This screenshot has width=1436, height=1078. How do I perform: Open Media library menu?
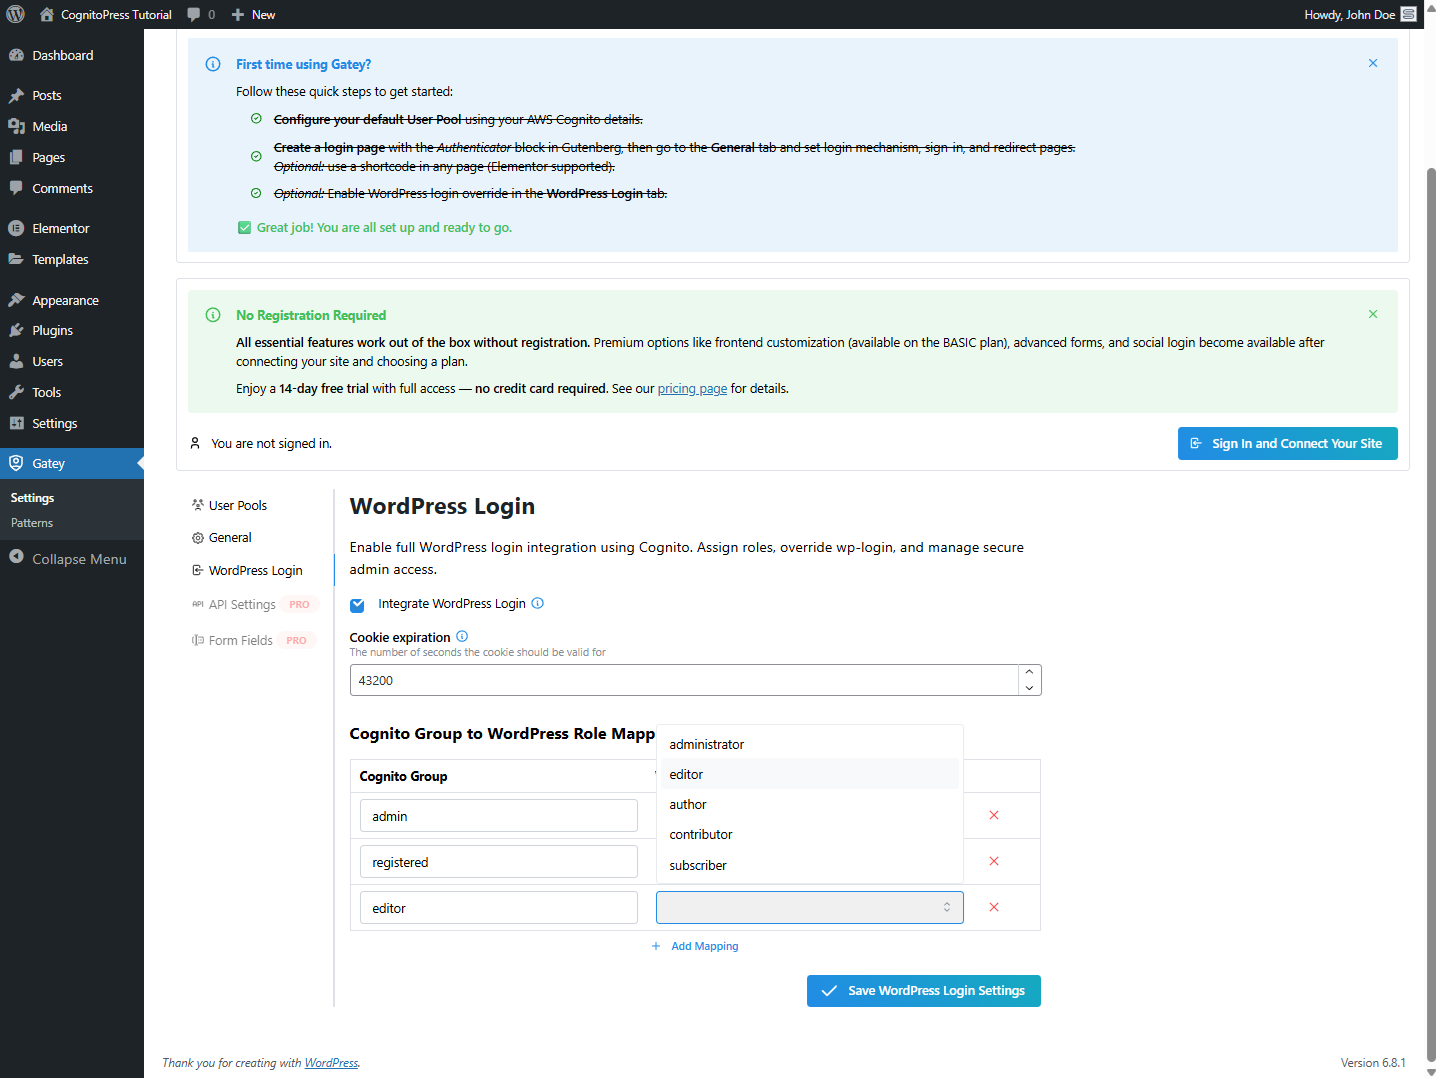pos(72,126)
